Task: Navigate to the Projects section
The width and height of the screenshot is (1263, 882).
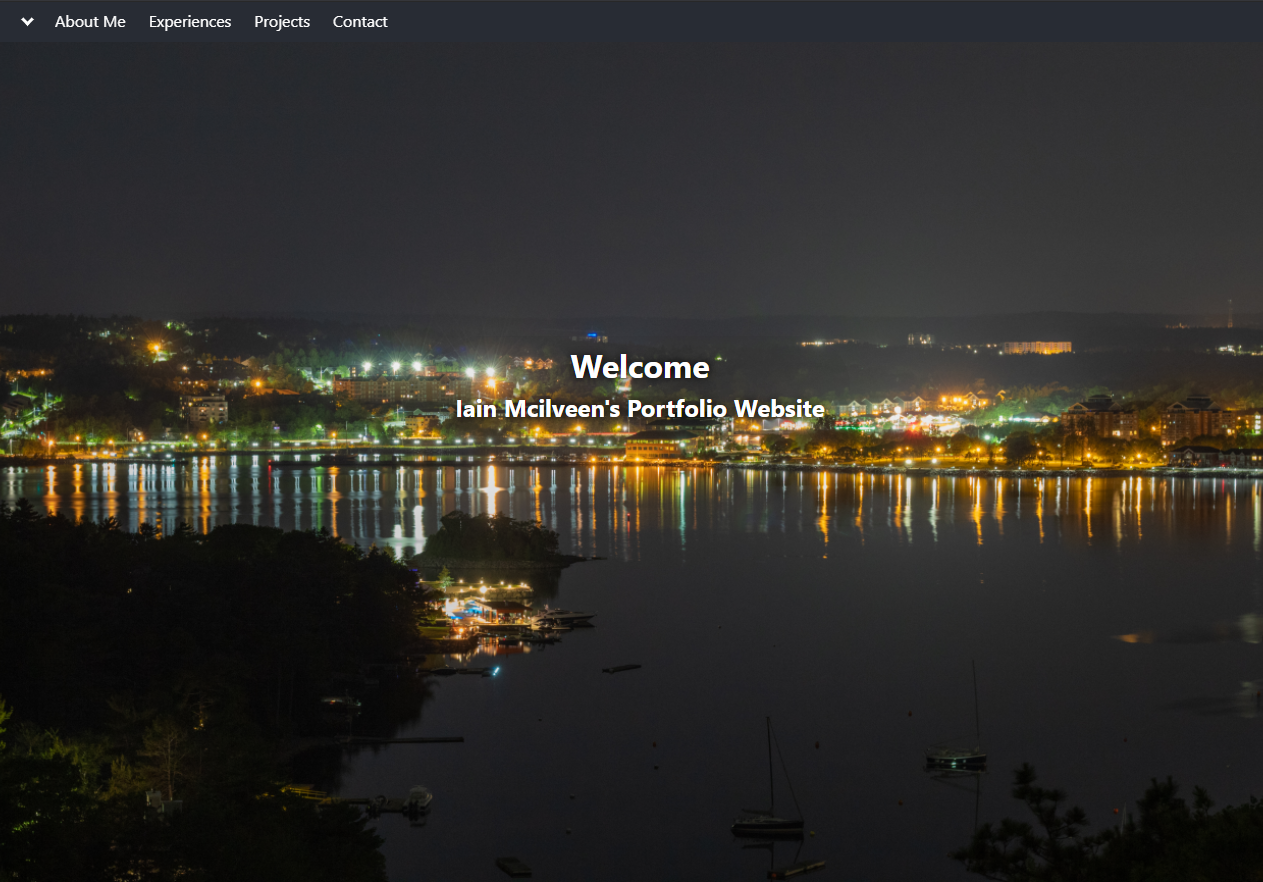Action: point(282,22)
